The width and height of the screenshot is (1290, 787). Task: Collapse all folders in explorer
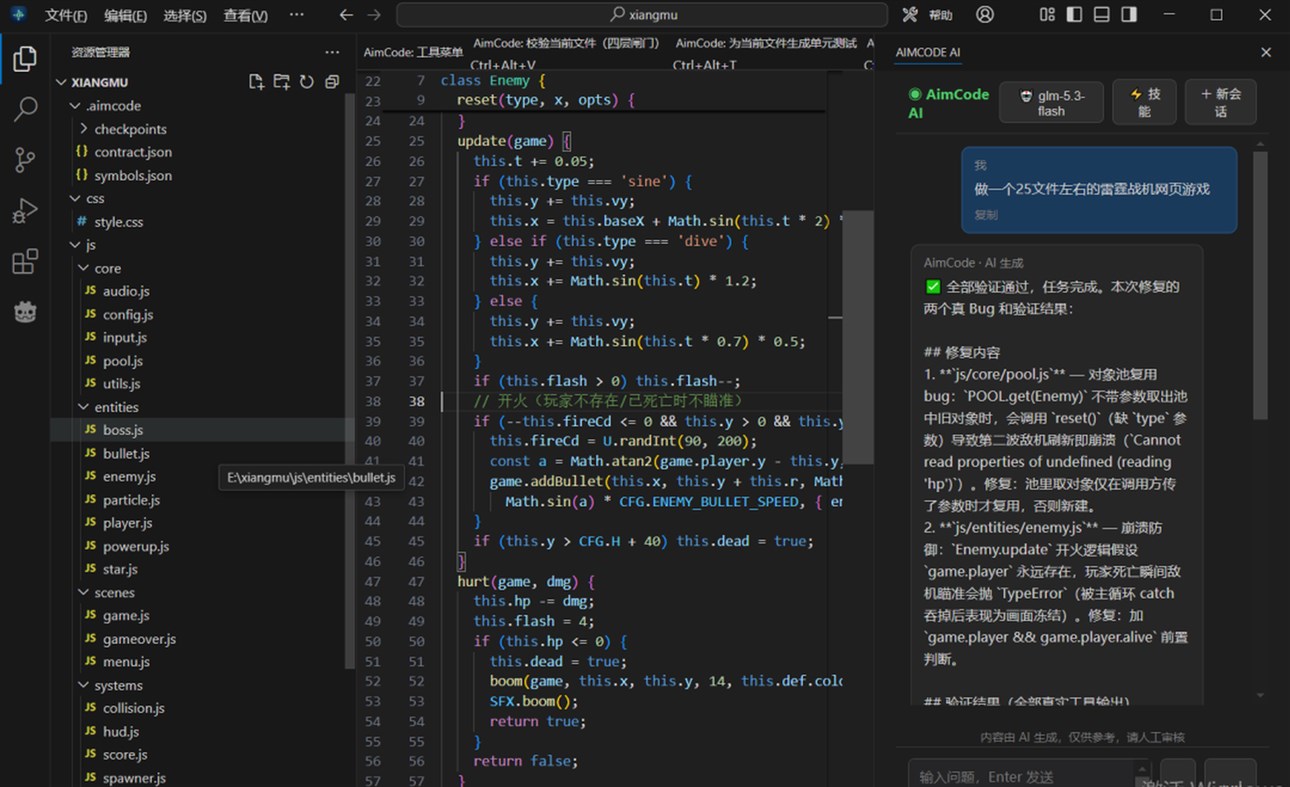[x=332, y=82]
